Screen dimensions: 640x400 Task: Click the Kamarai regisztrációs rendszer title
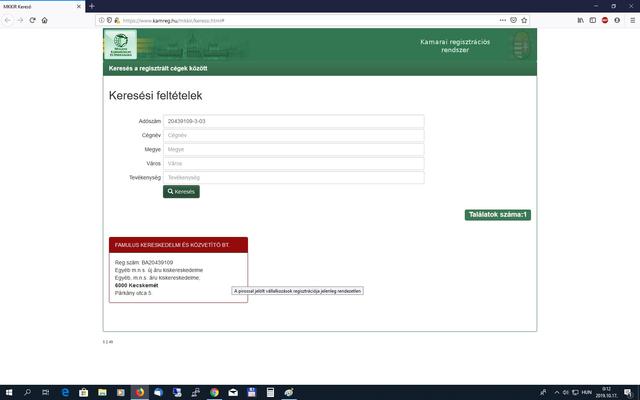[455, 46]
